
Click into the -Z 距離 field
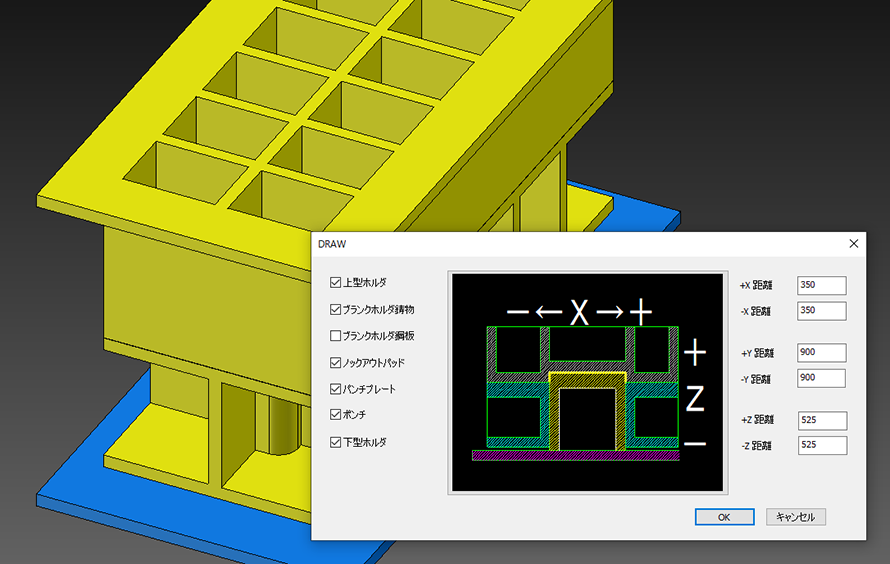821,445
